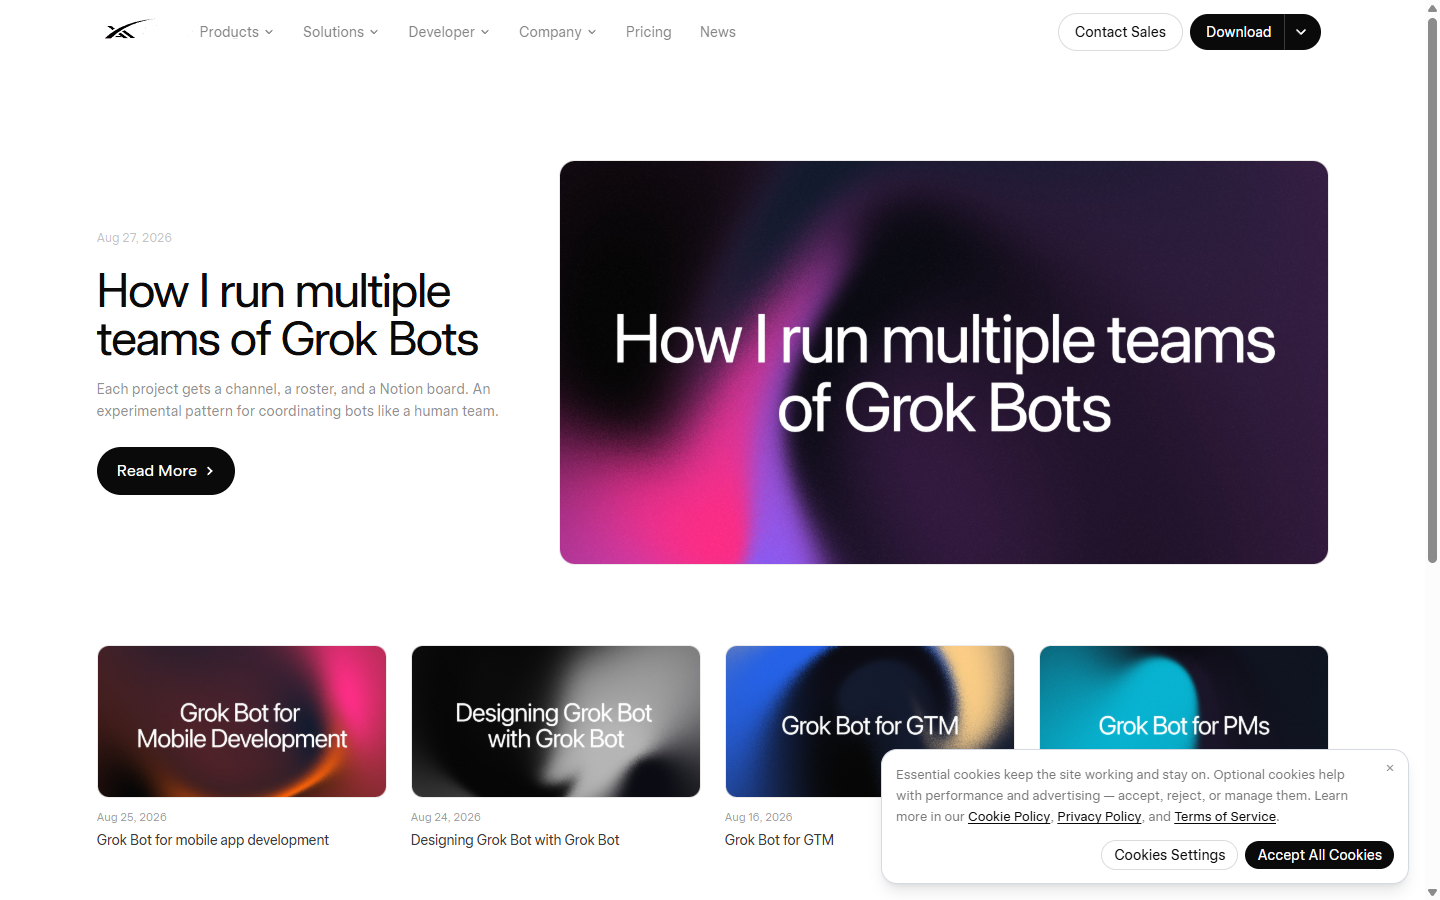
Task: Open the Grok Bot for PMs card image
Action: [1184, 697]
